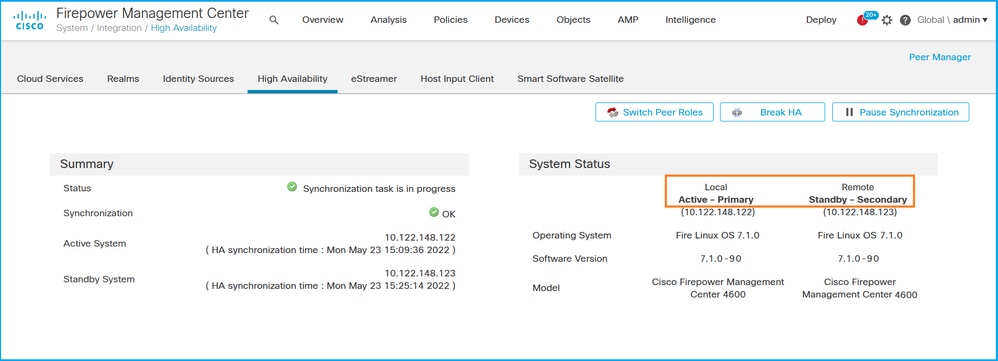Click the 'Standby - Secondary' role label
Viewport: 998px width, 361px height.
point(858,199)
